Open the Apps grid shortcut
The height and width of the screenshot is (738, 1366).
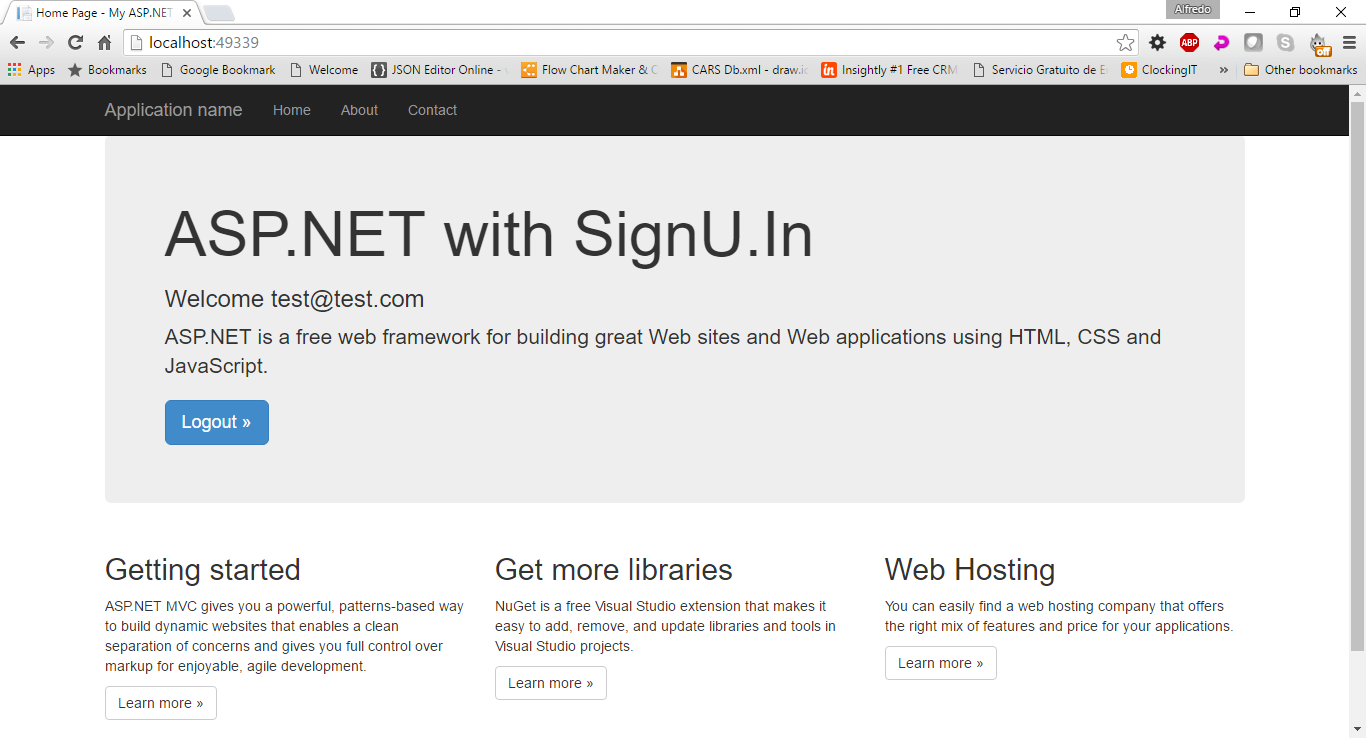point(31,70)
